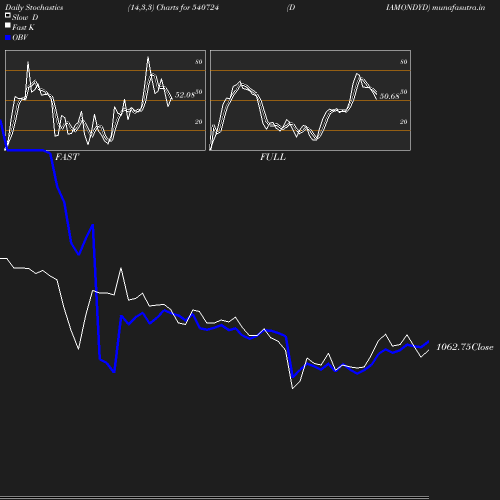The height and width of the screenshot is (500, 500).
Task: Click the 52.08 value in FAST chart
Action: (x=185, y=95)
